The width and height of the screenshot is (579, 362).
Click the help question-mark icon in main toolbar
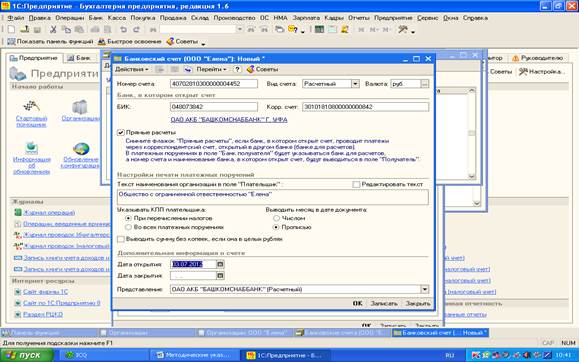292,29
